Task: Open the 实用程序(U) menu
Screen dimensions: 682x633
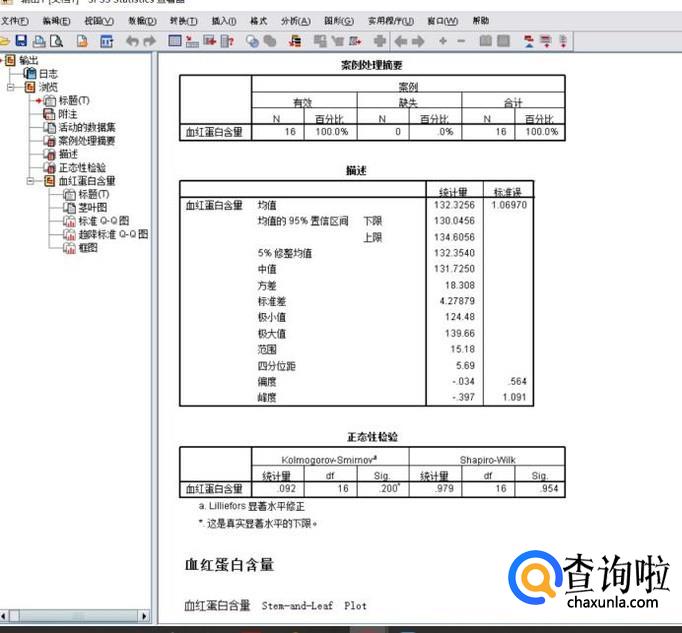Action: tap(391, 21)
